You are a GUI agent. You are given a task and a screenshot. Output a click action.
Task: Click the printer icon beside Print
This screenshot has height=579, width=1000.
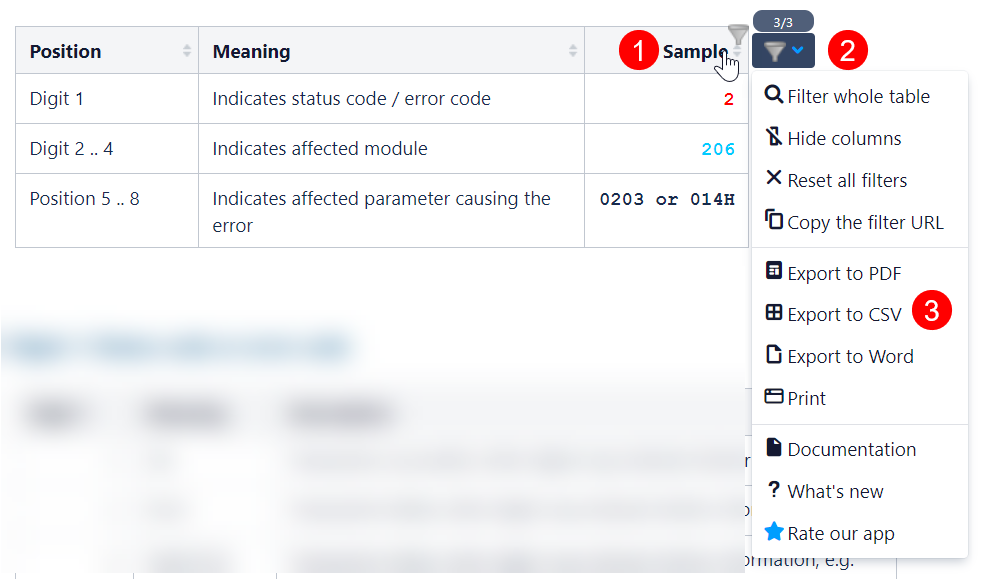pos(773,397)
